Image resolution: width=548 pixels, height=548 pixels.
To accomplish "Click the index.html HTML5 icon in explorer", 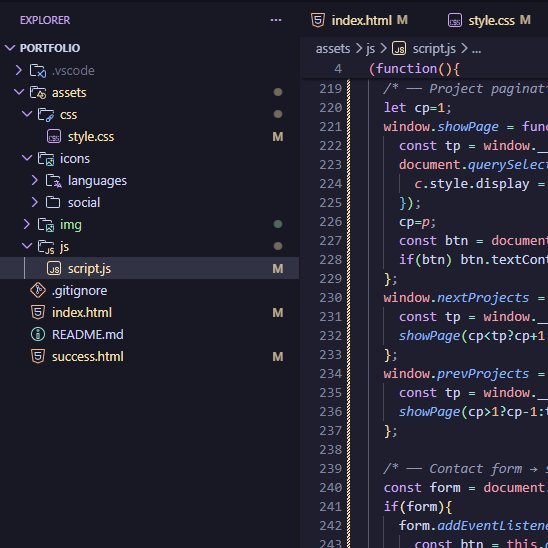I will click(x=38, y=312).
